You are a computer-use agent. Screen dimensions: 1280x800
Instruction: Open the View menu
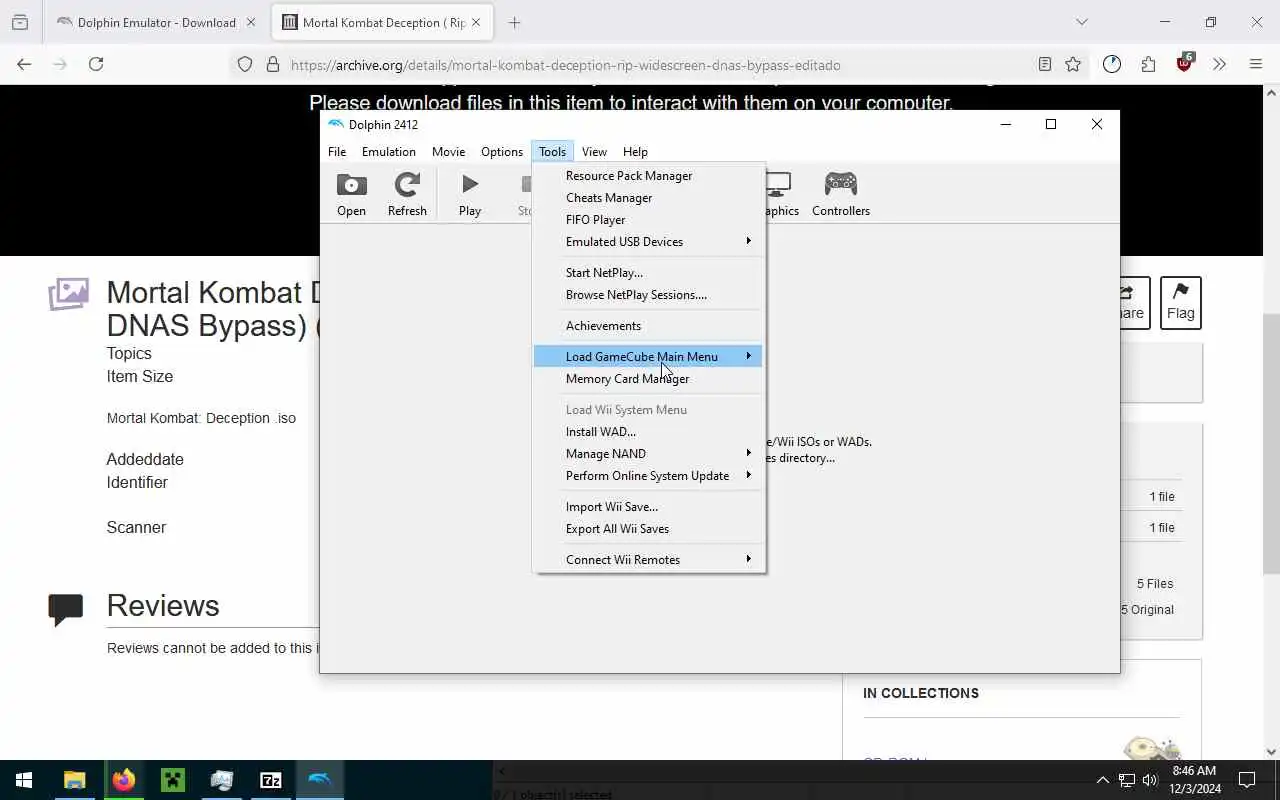(x=594, y=152)
